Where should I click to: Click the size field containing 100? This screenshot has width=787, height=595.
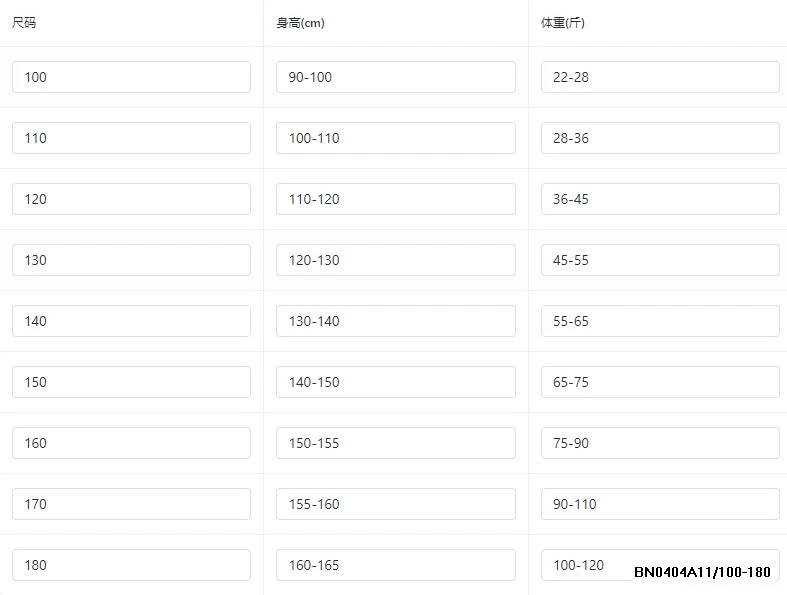pos(131,77)
